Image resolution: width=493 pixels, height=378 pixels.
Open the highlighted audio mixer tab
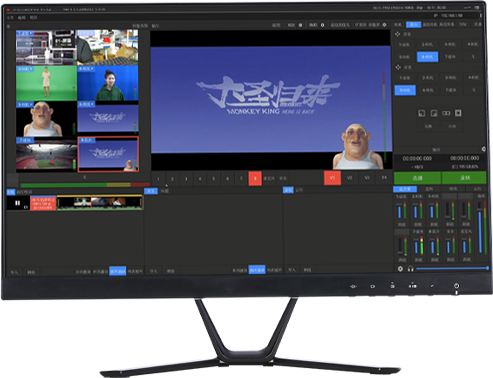click(405, 189)
